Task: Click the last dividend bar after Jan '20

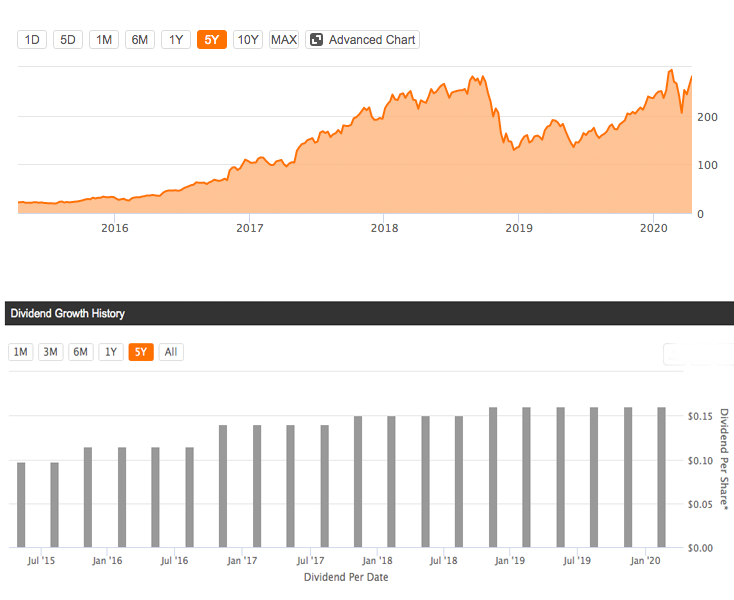Action: coord(662,478)
